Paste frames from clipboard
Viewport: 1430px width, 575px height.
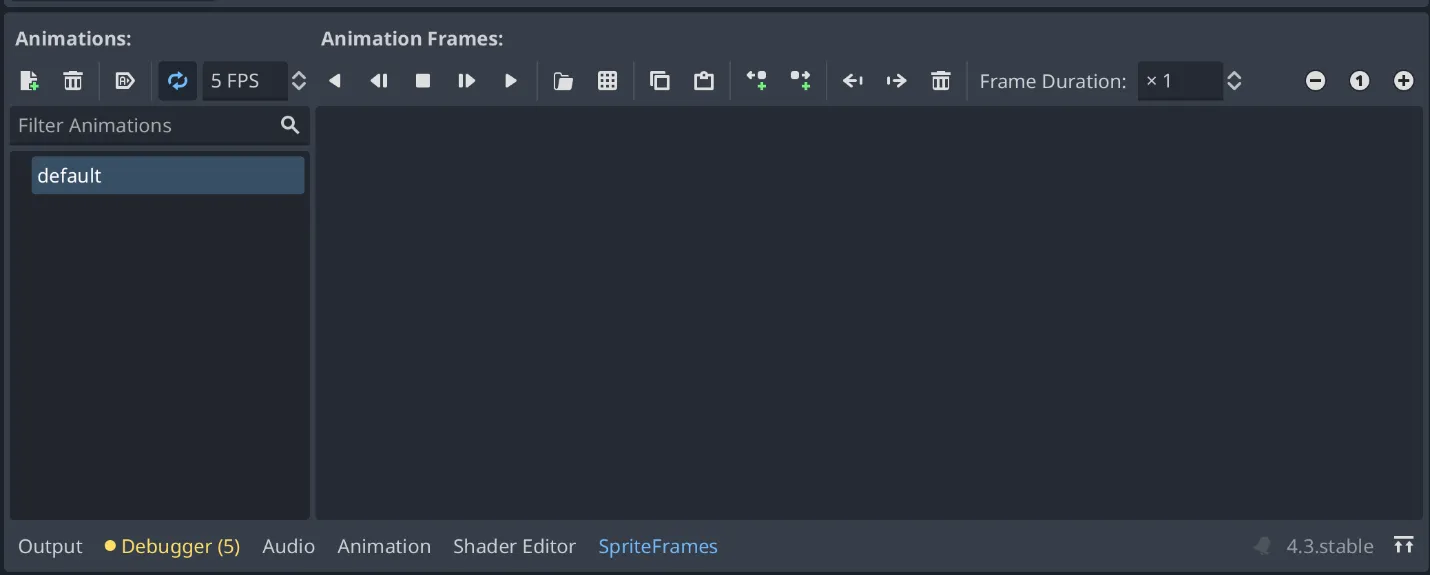703,81
